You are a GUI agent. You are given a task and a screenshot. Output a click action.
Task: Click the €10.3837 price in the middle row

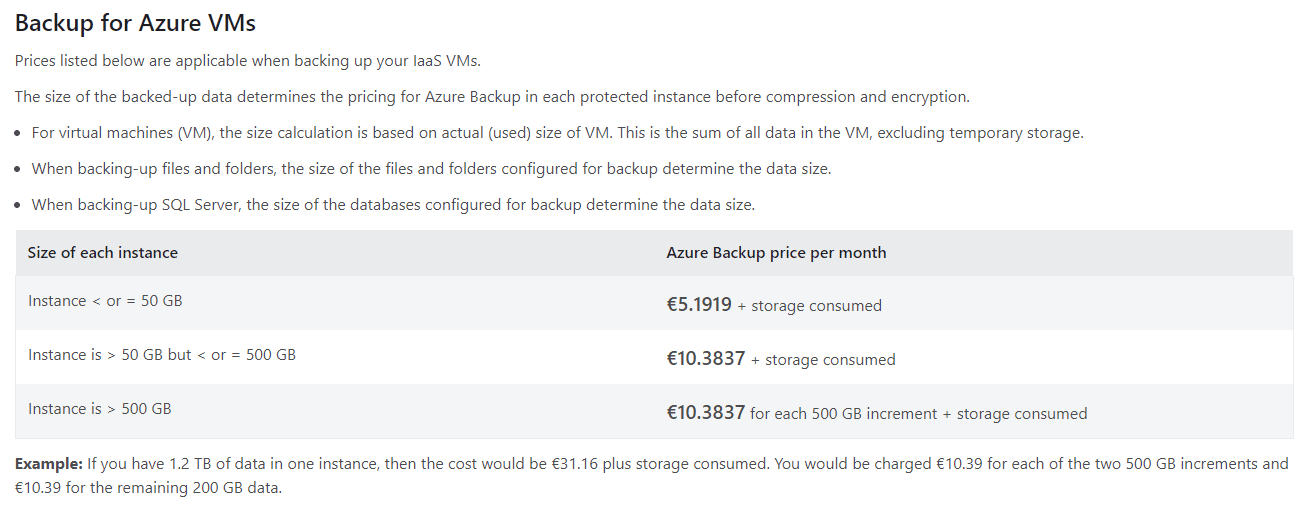pos(706,358)
